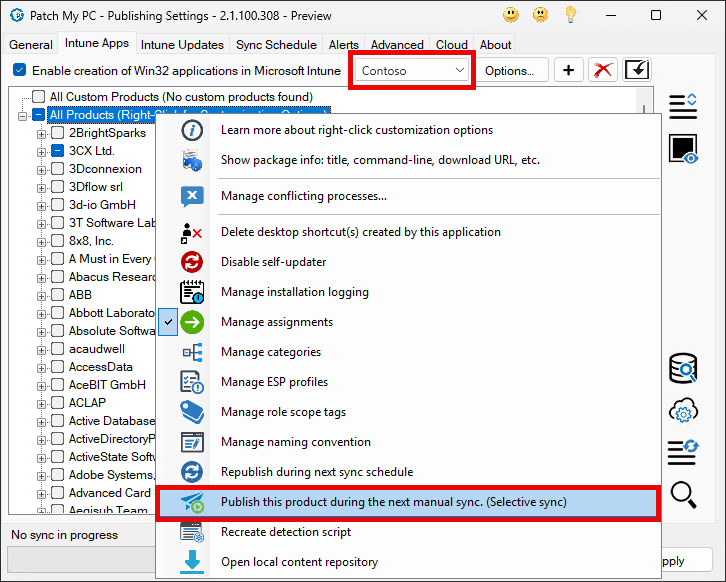
Task: Click the blue role scope tags icon
Action: click(x=192, y=412)
